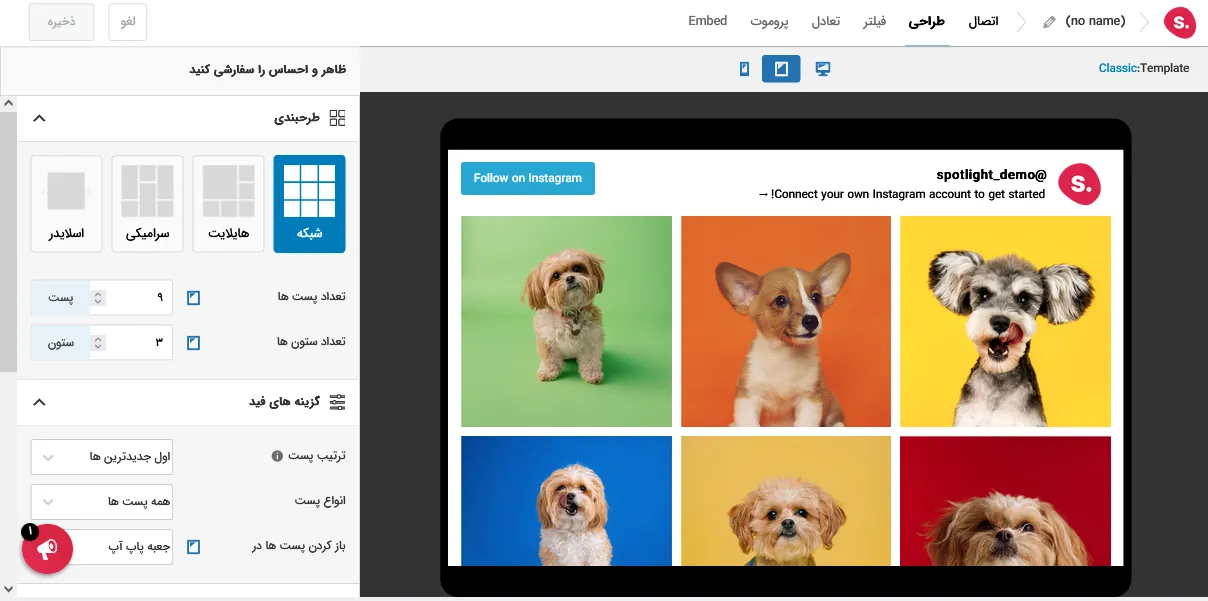
Task: Click the Classic template link
Action: coord(1117,68)
